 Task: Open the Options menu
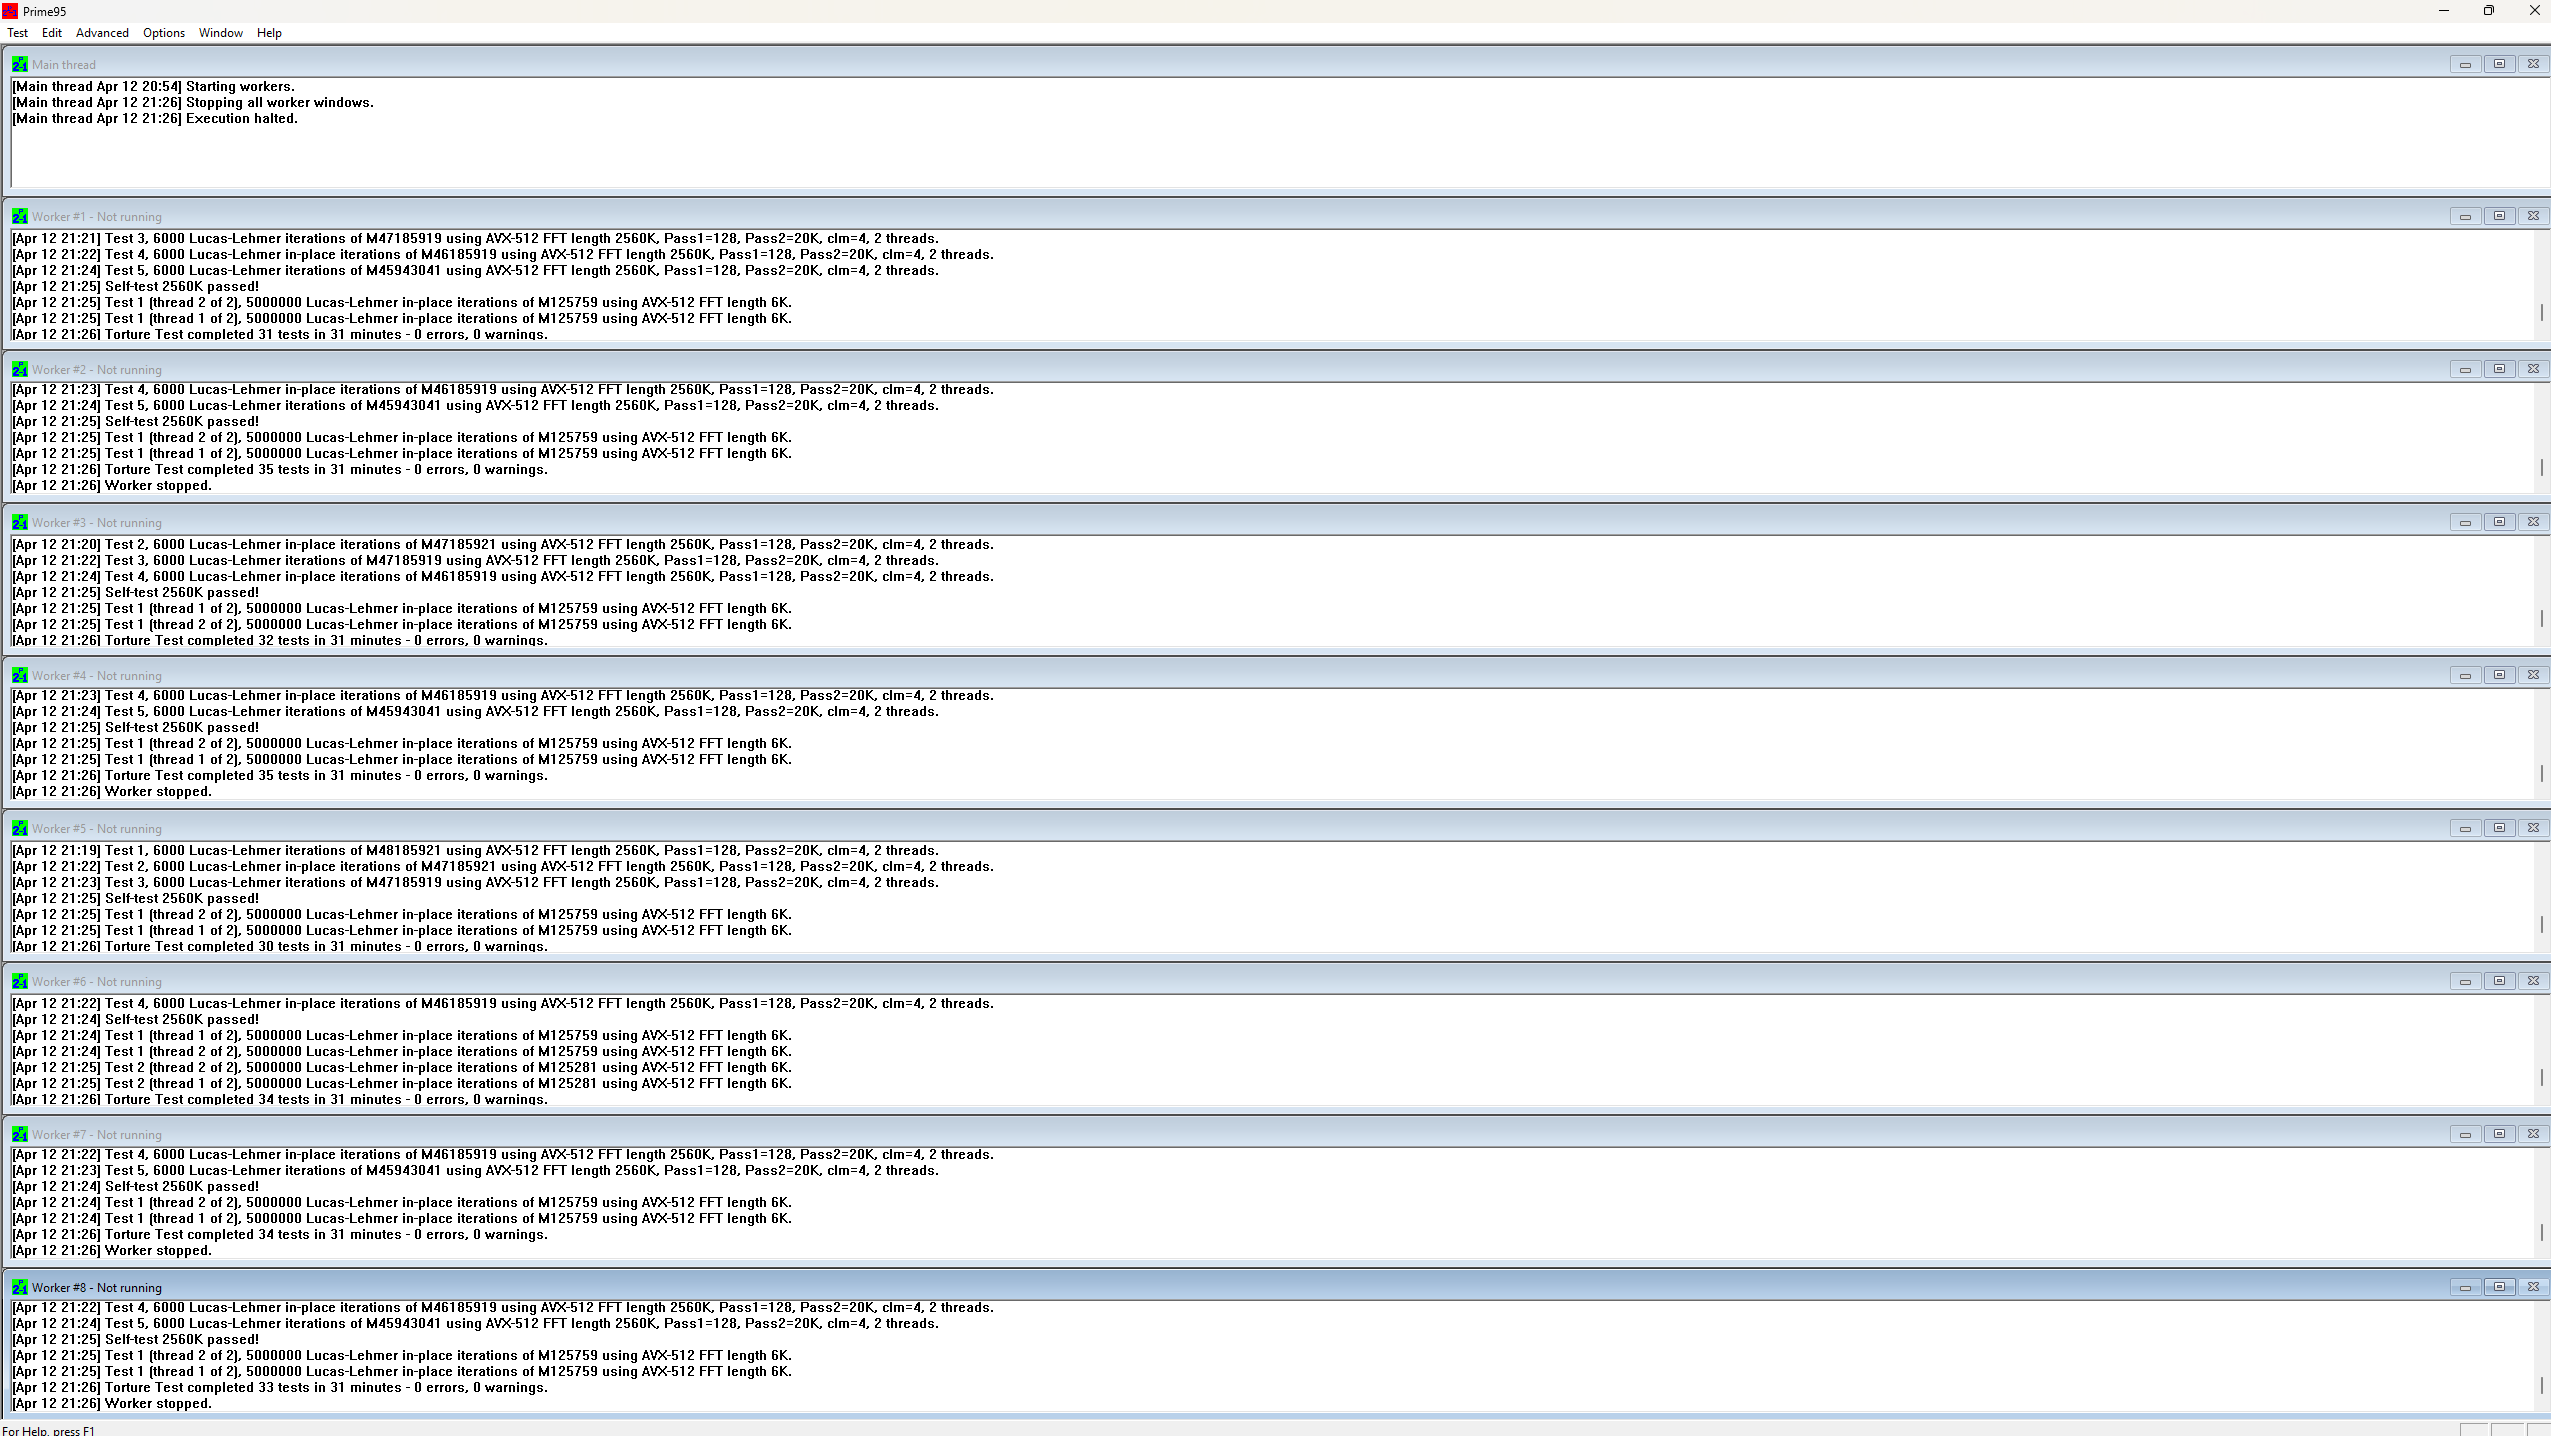164,33
